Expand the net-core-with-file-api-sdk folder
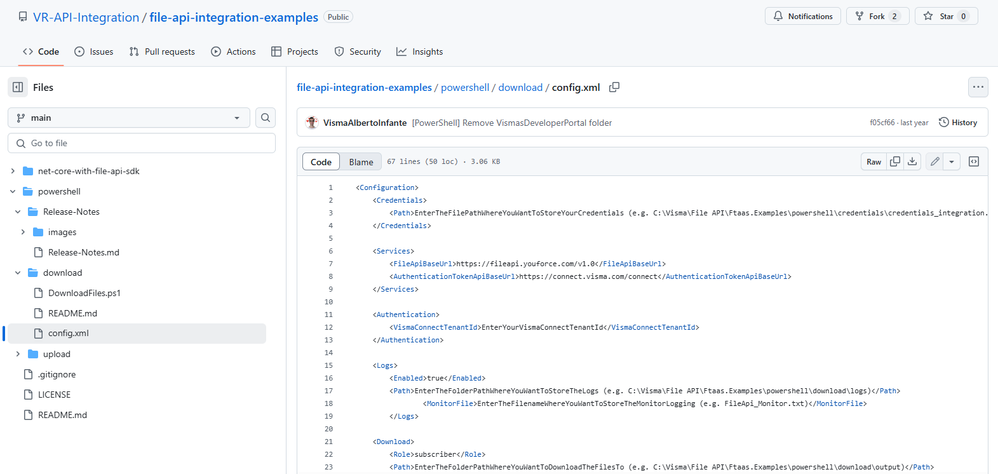The width and height of the screenshot is (998, 474). click(13, 171)
